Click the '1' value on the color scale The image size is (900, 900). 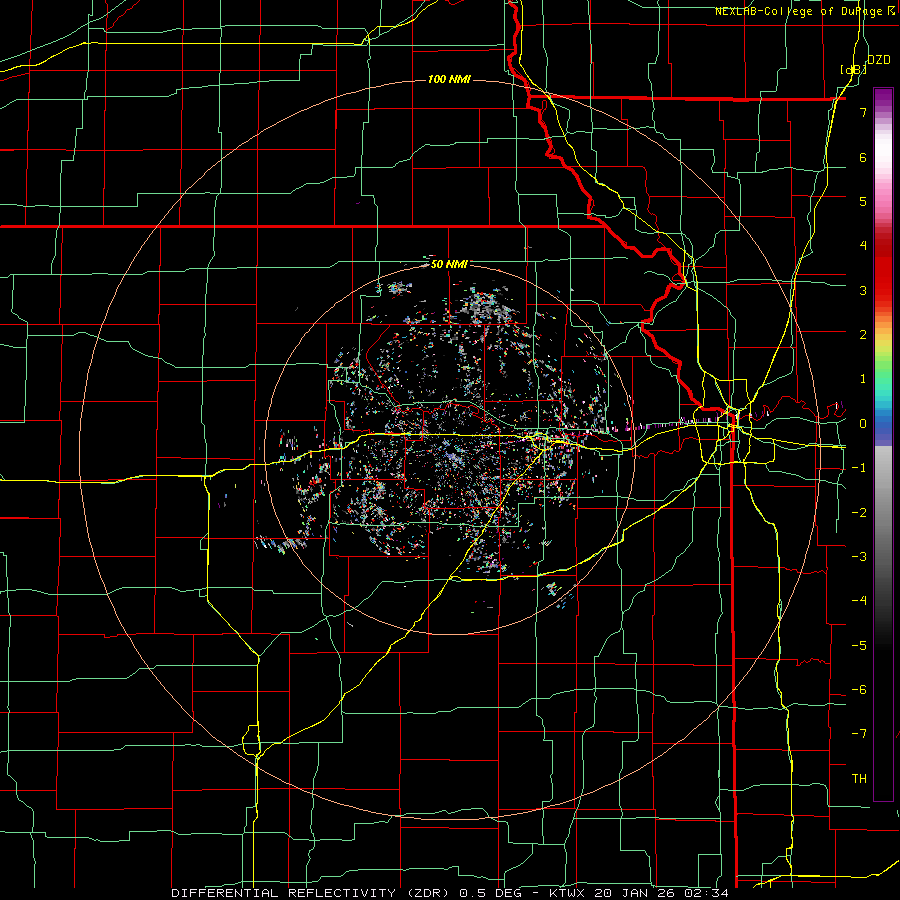click(x=863, y=379)
